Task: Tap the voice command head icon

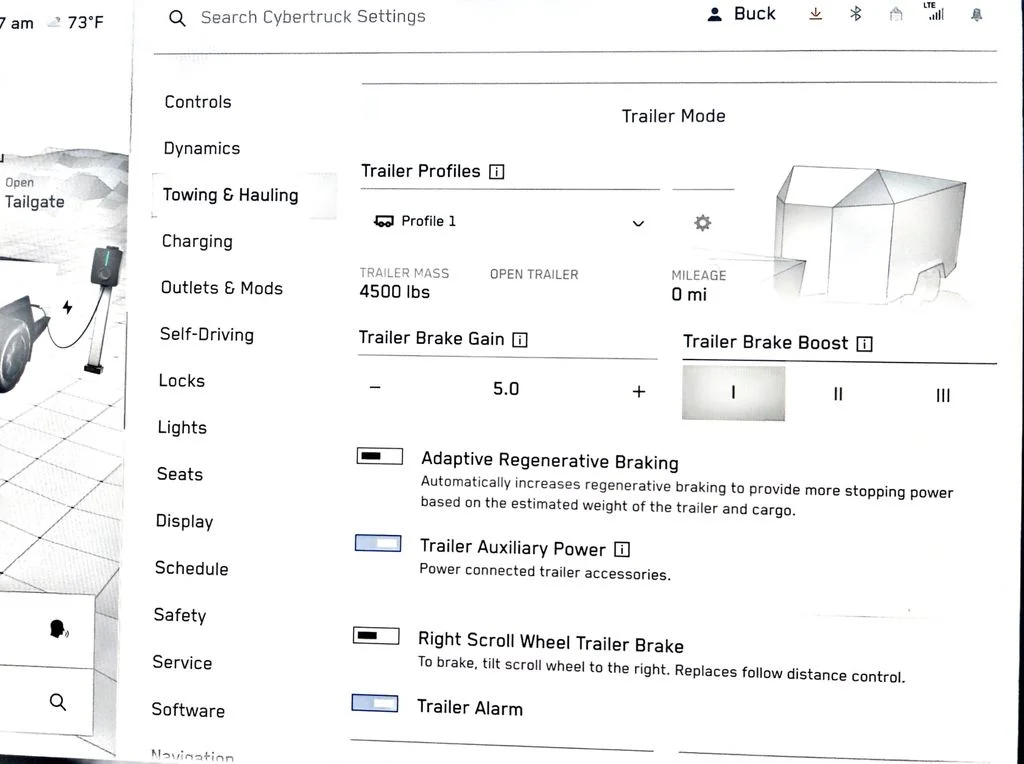Action: pyautogui.click(x=59, y=629)
